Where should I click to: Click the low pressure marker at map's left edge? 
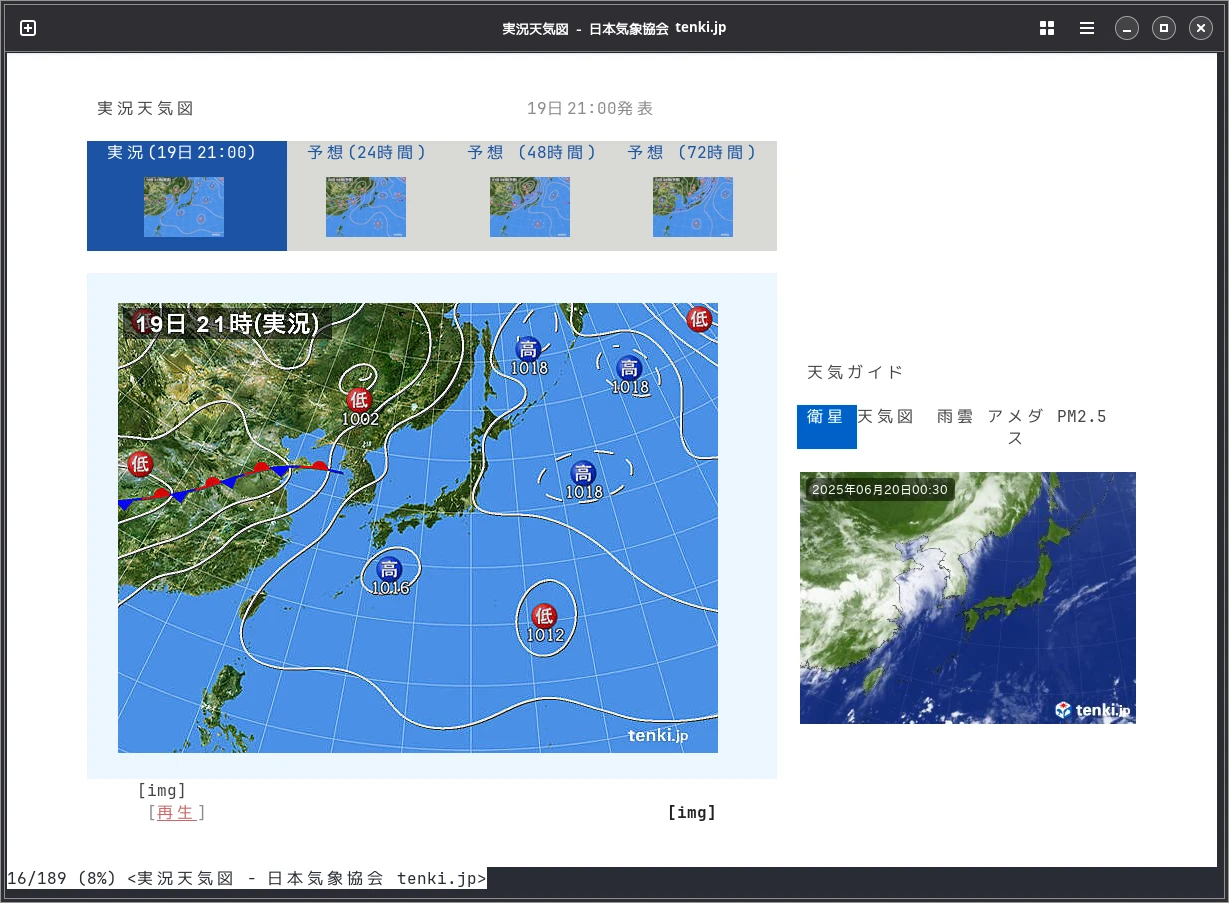tap(140, 463)
